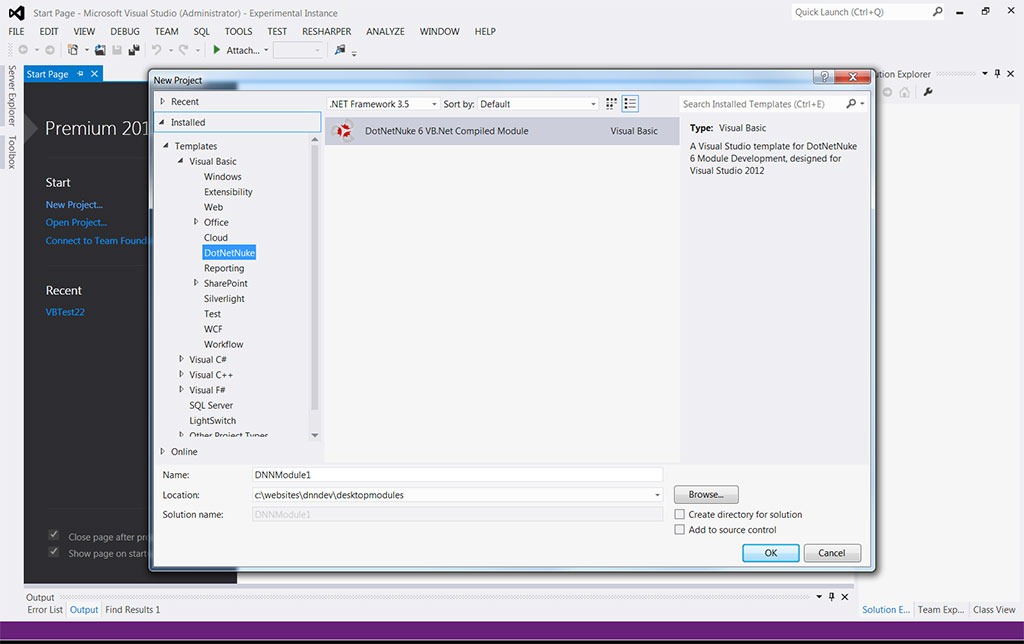Expand the Recent section in dialog
Screen dimensions: 1024x644
[163, 101]
